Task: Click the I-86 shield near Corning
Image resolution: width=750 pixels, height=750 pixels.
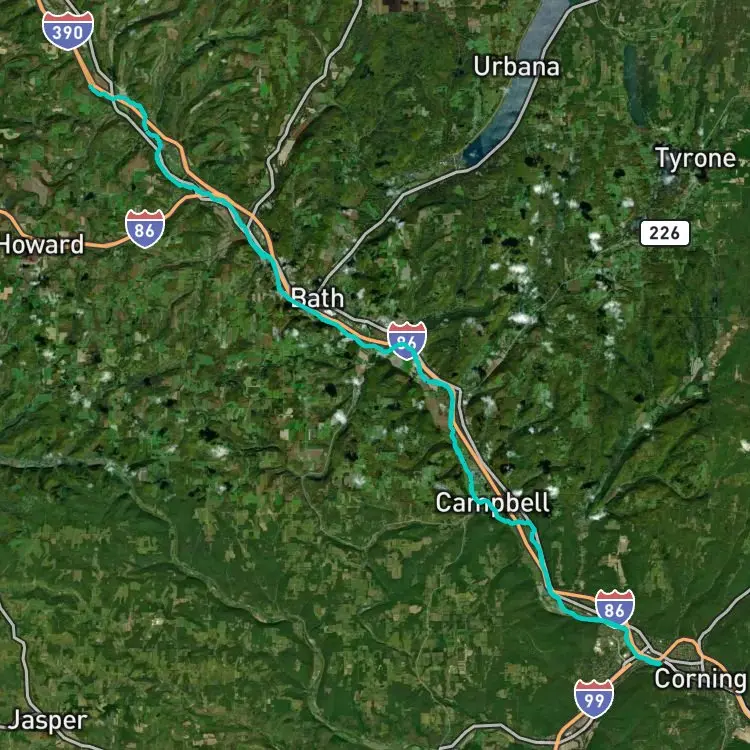Action: pyautogui.click(x=615, y=608)
